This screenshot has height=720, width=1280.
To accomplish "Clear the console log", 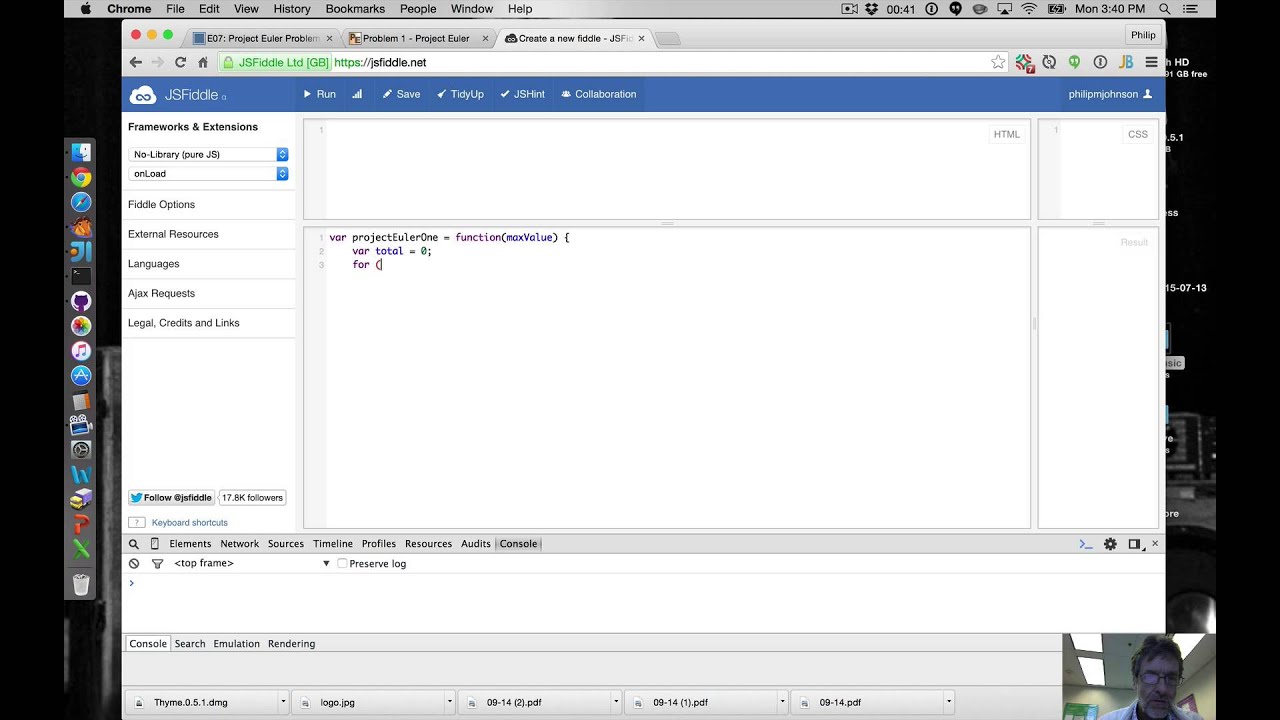I will 134,564.
